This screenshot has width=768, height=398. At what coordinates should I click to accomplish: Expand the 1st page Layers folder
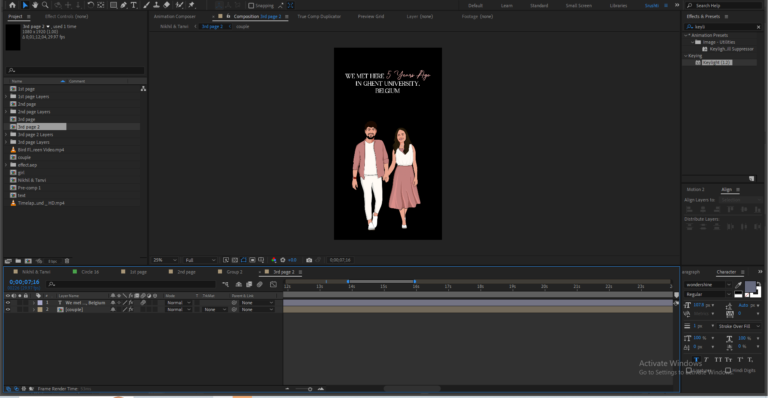6,96
